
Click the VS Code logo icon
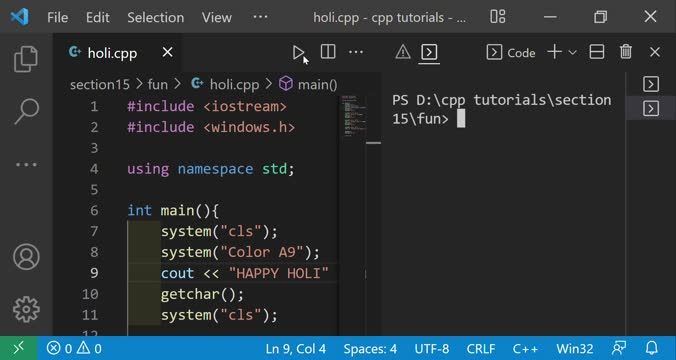[x=19, y=17]
